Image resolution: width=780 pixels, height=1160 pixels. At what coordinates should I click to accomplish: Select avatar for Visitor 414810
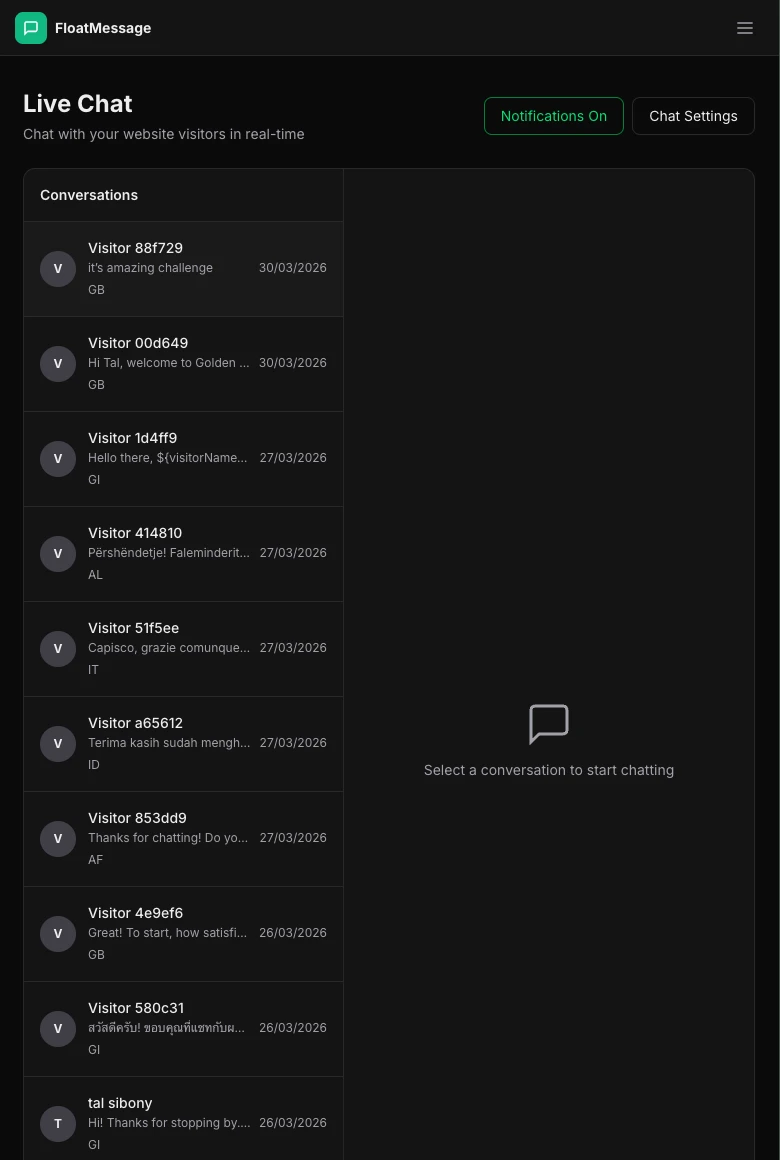coord(58,554)
